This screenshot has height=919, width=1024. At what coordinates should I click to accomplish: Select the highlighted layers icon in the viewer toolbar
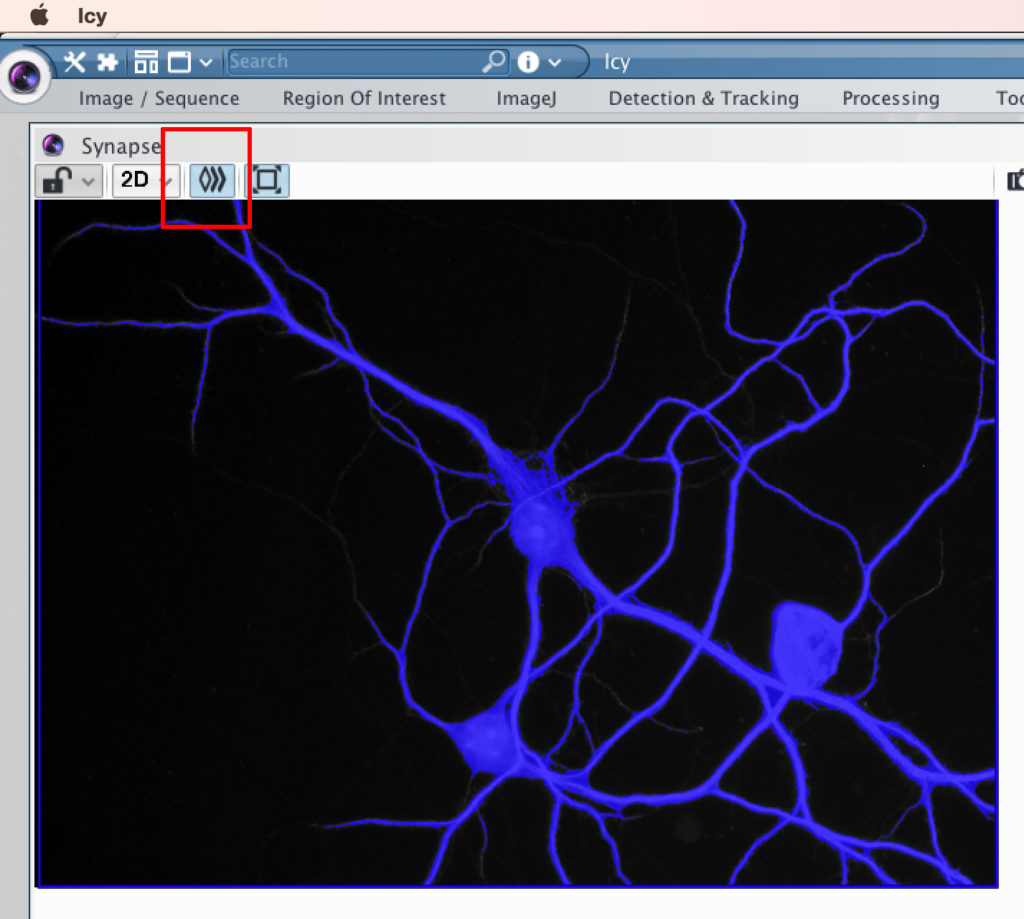[x=211, y=181]
